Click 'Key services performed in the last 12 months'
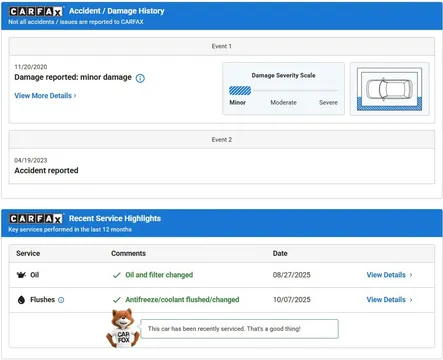Viewport: 443px width, 360px height. (x=70, y=230)
